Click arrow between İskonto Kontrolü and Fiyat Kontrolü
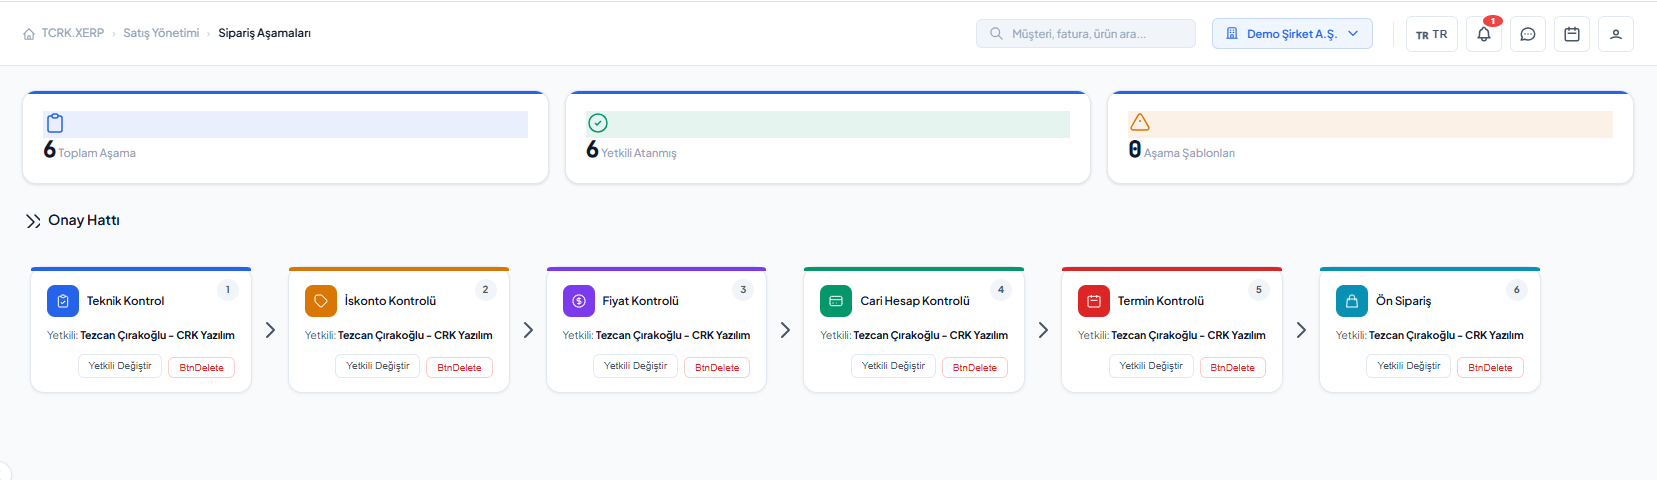The width and height of the screenshot is (1657, 480). pos(528,330)
